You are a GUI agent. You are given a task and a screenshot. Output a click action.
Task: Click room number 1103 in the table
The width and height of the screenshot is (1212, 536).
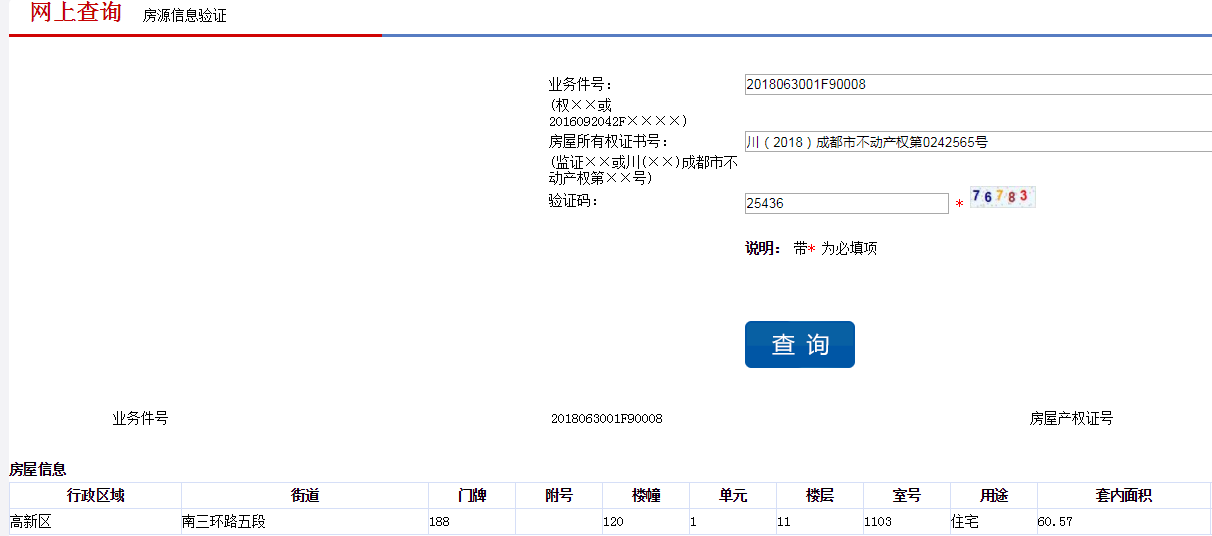878,522
